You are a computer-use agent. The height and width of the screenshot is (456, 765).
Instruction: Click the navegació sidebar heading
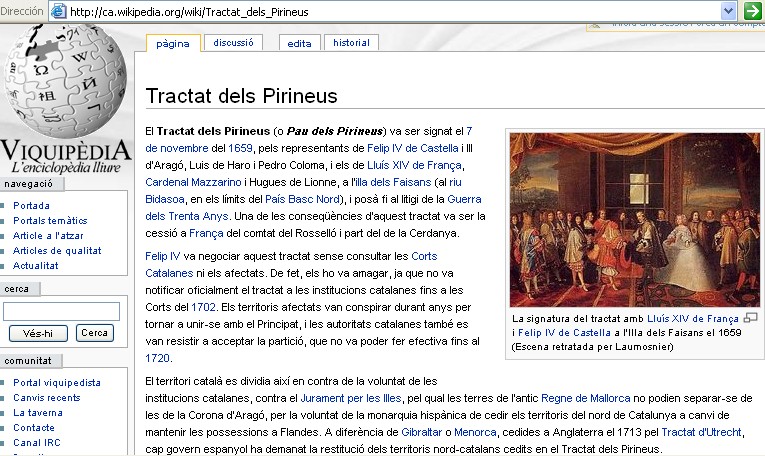(28, 184)
